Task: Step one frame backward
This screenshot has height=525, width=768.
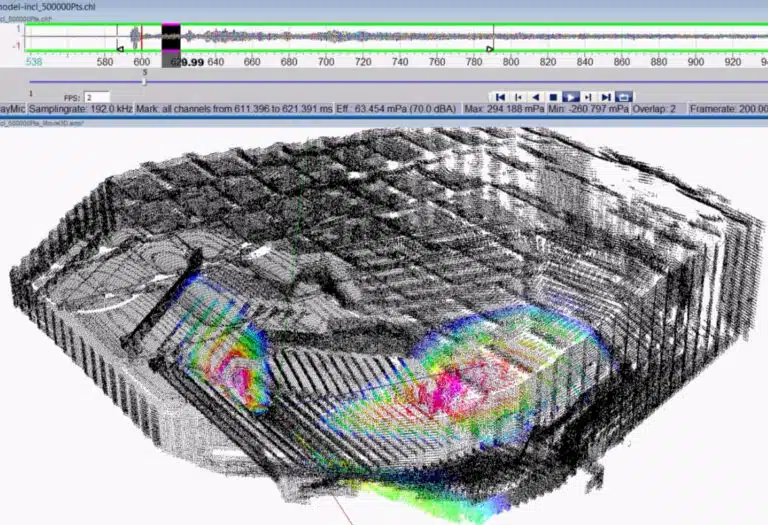Action: click(x=518, y=96)
